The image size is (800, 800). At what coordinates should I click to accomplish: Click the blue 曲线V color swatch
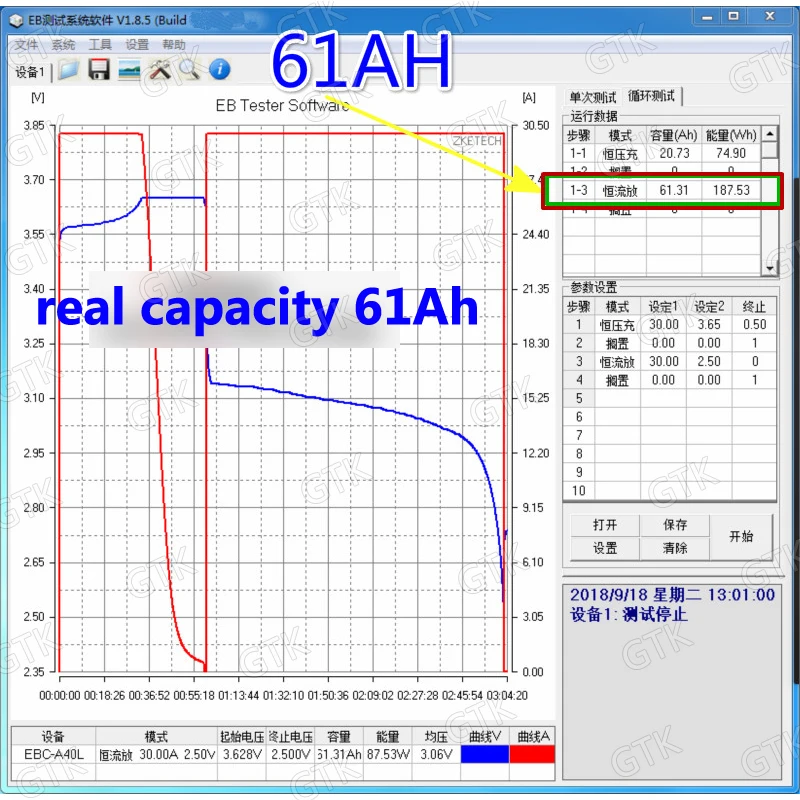point(484,754)
